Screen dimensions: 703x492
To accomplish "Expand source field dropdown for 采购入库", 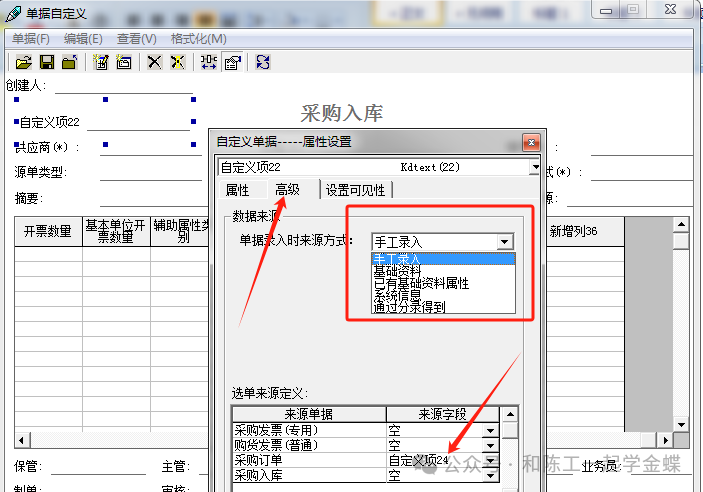I will point(490,475).
